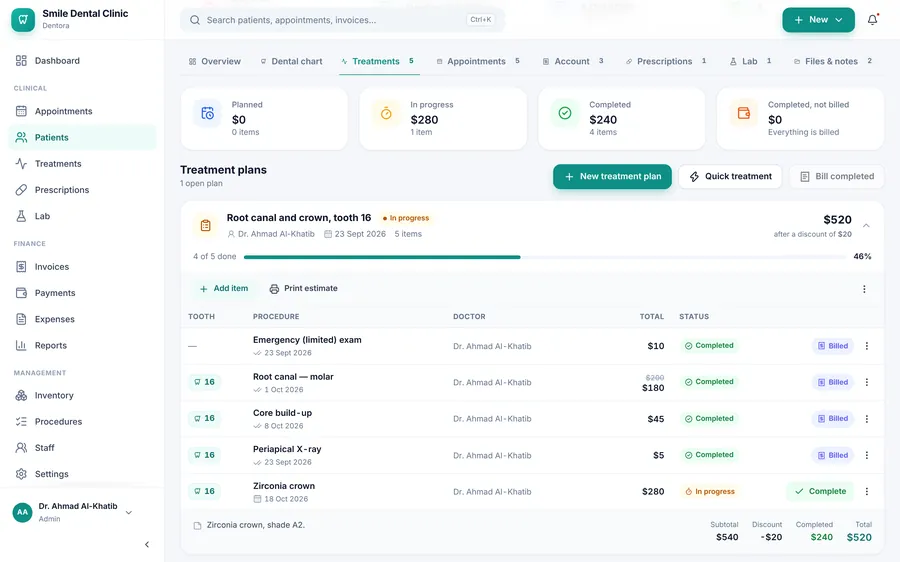Open Reports in the sidebar

[x=82, y=346]
